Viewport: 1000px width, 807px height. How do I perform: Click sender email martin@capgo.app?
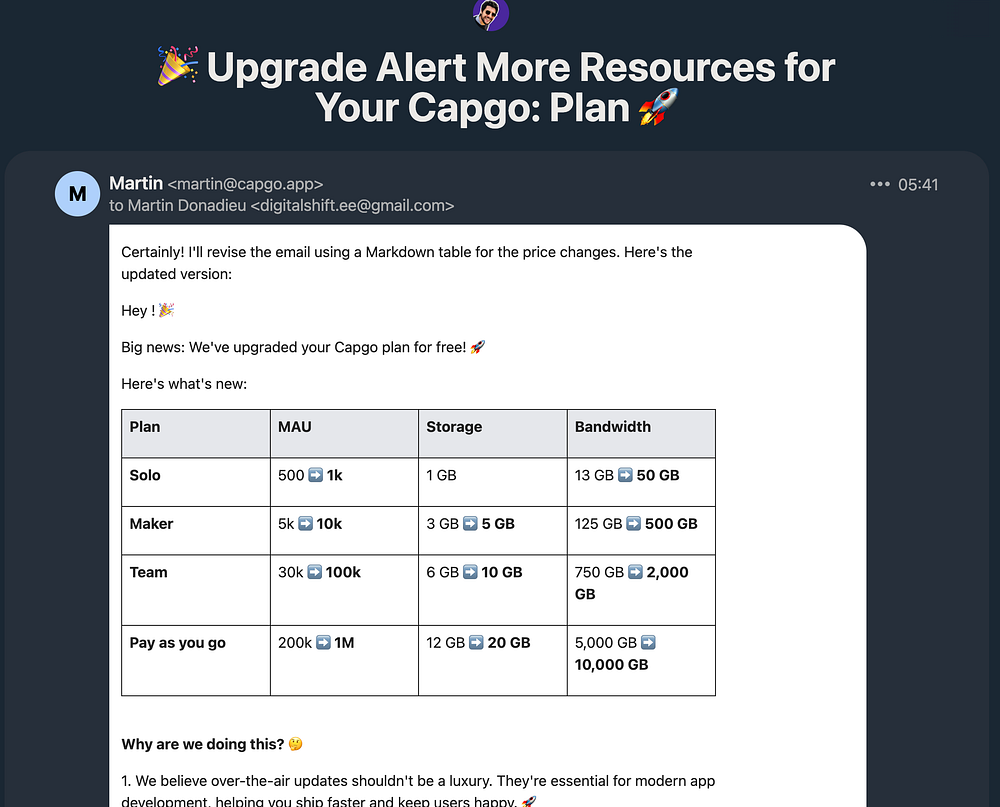click(246, 184)
